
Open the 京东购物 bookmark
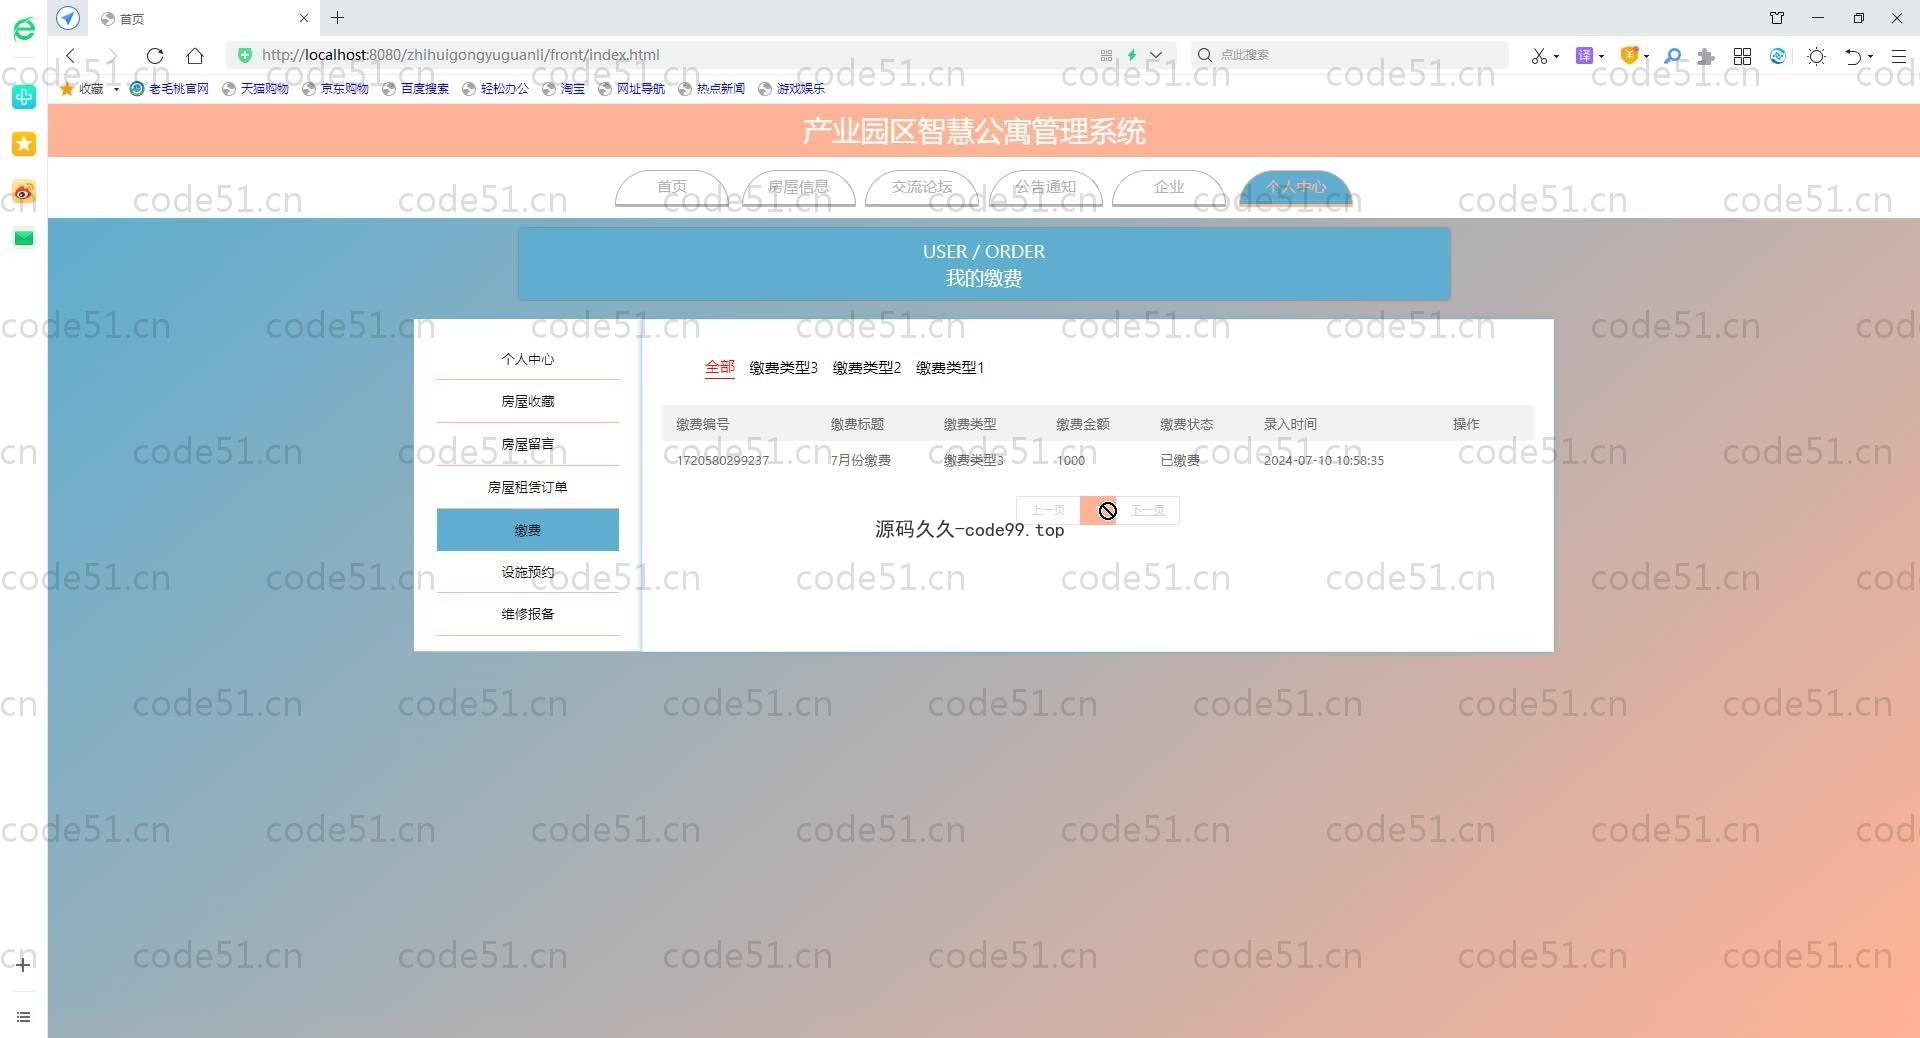click(x=335, y=88)
